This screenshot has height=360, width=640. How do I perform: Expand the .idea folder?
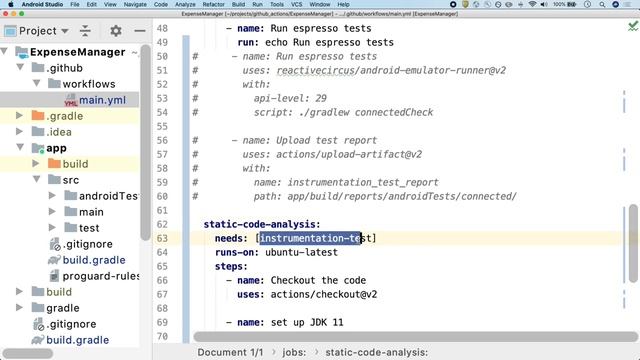point(19,131)
